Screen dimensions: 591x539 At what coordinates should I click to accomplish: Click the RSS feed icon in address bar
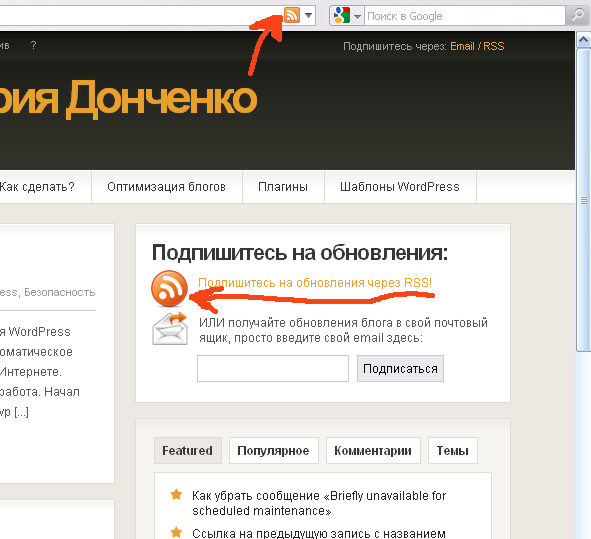coord(292,15)
